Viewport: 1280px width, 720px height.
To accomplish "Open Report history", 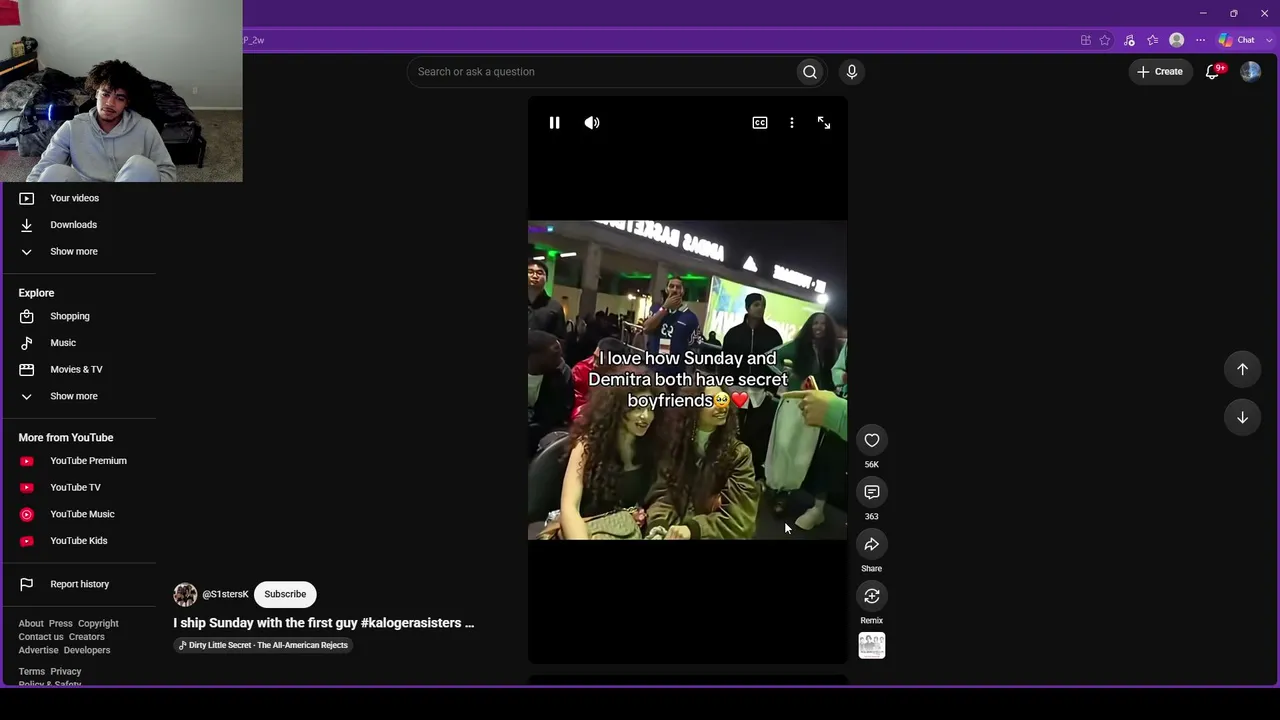I will 80,584.
